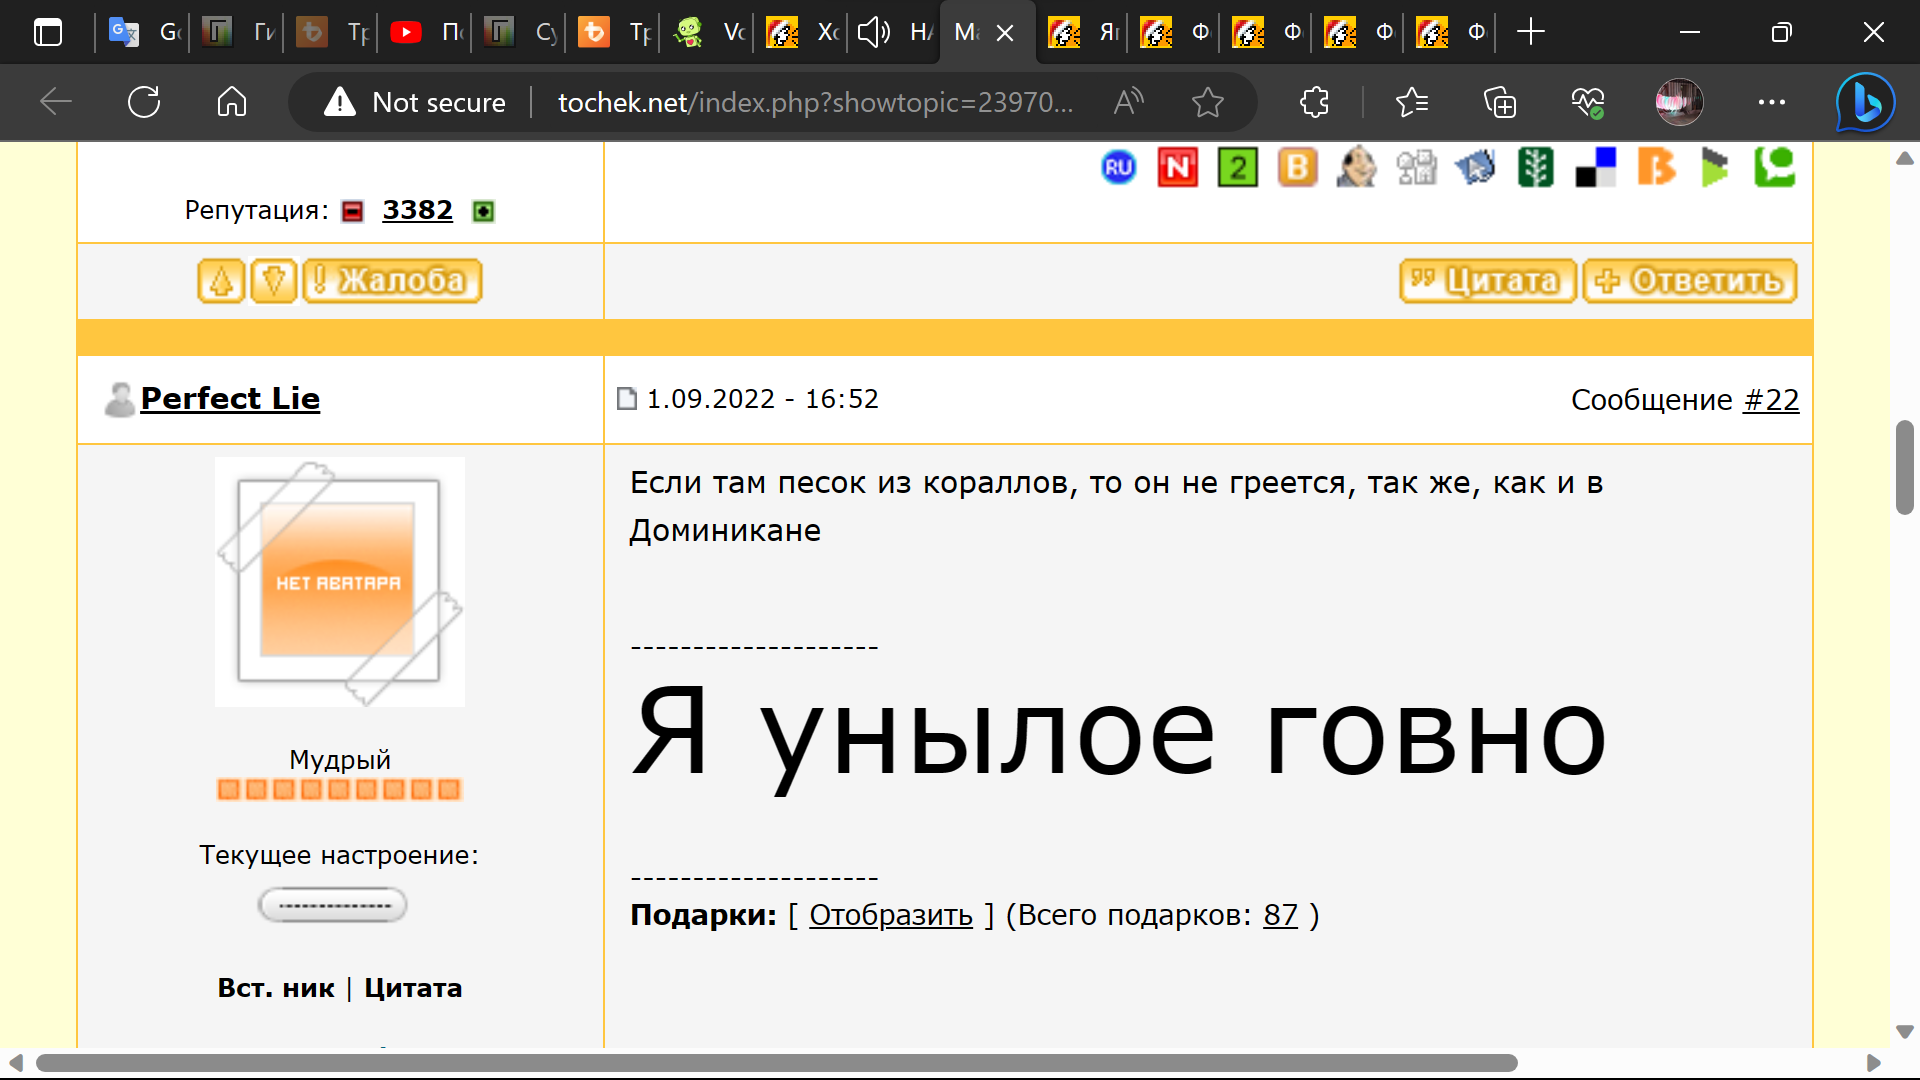
Task: Click Вст. ник to insert nickname
Action: coord(276,988)
